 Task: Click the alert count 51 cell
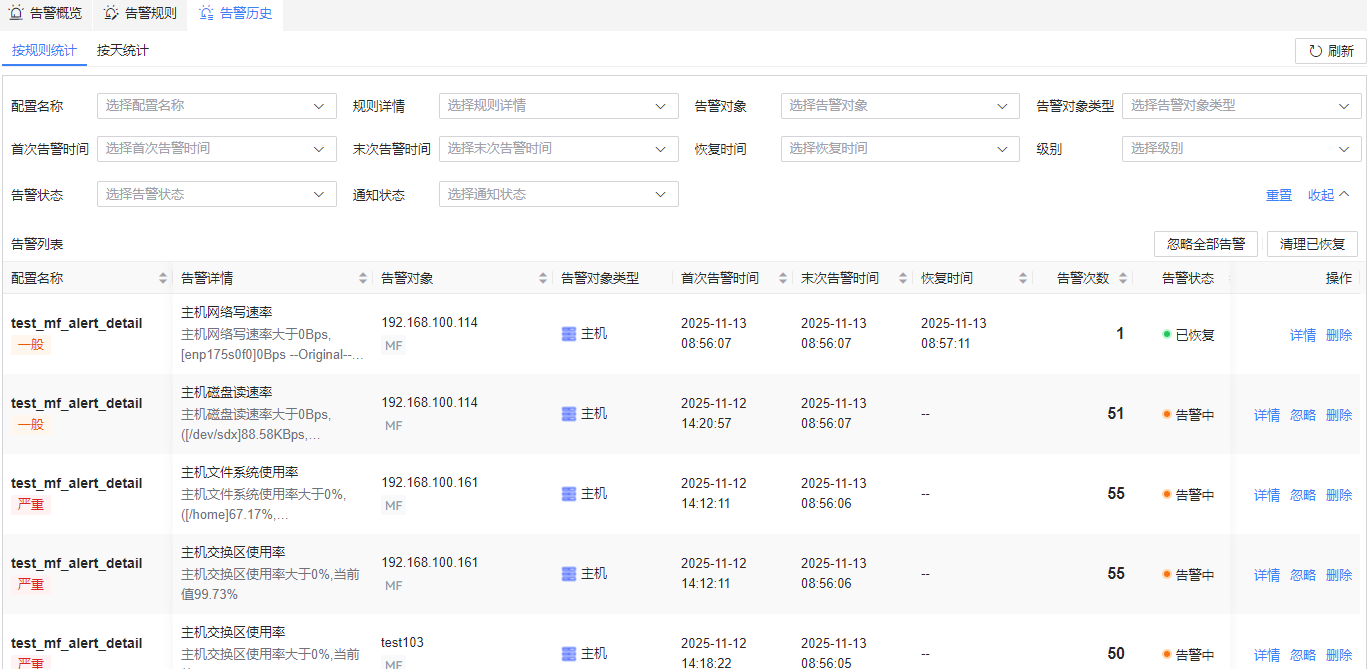tap(1116, 414)
